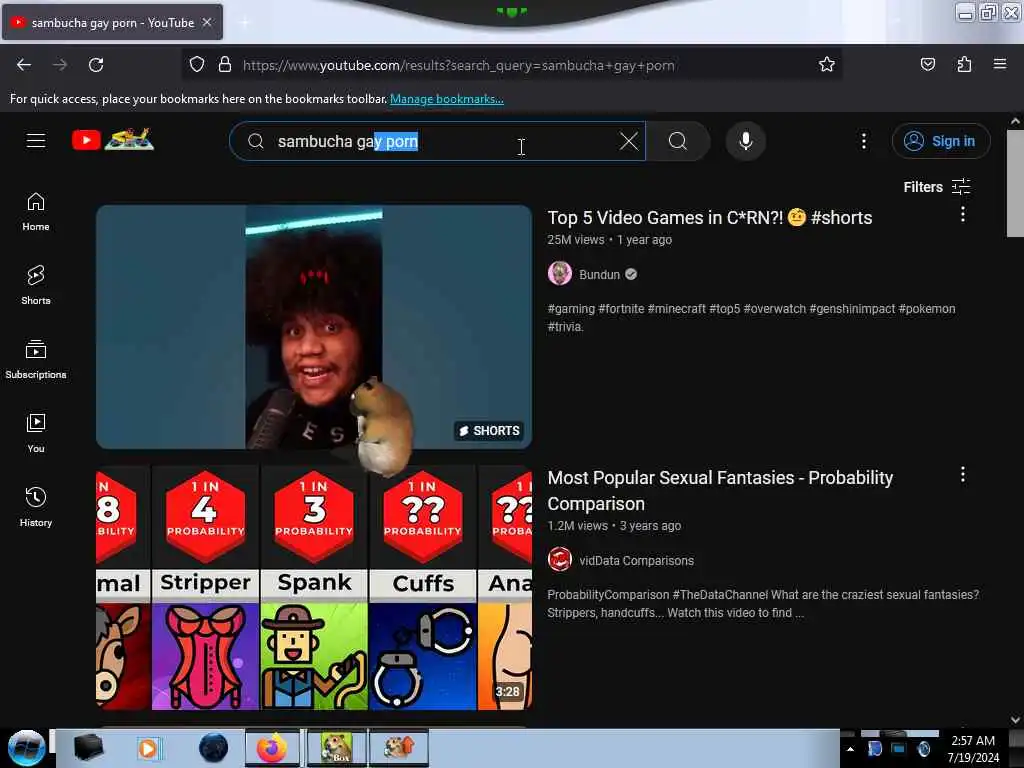Clear the search query with the X
This screenshot has width=1024, height=768.
click(x=629, y=141)
